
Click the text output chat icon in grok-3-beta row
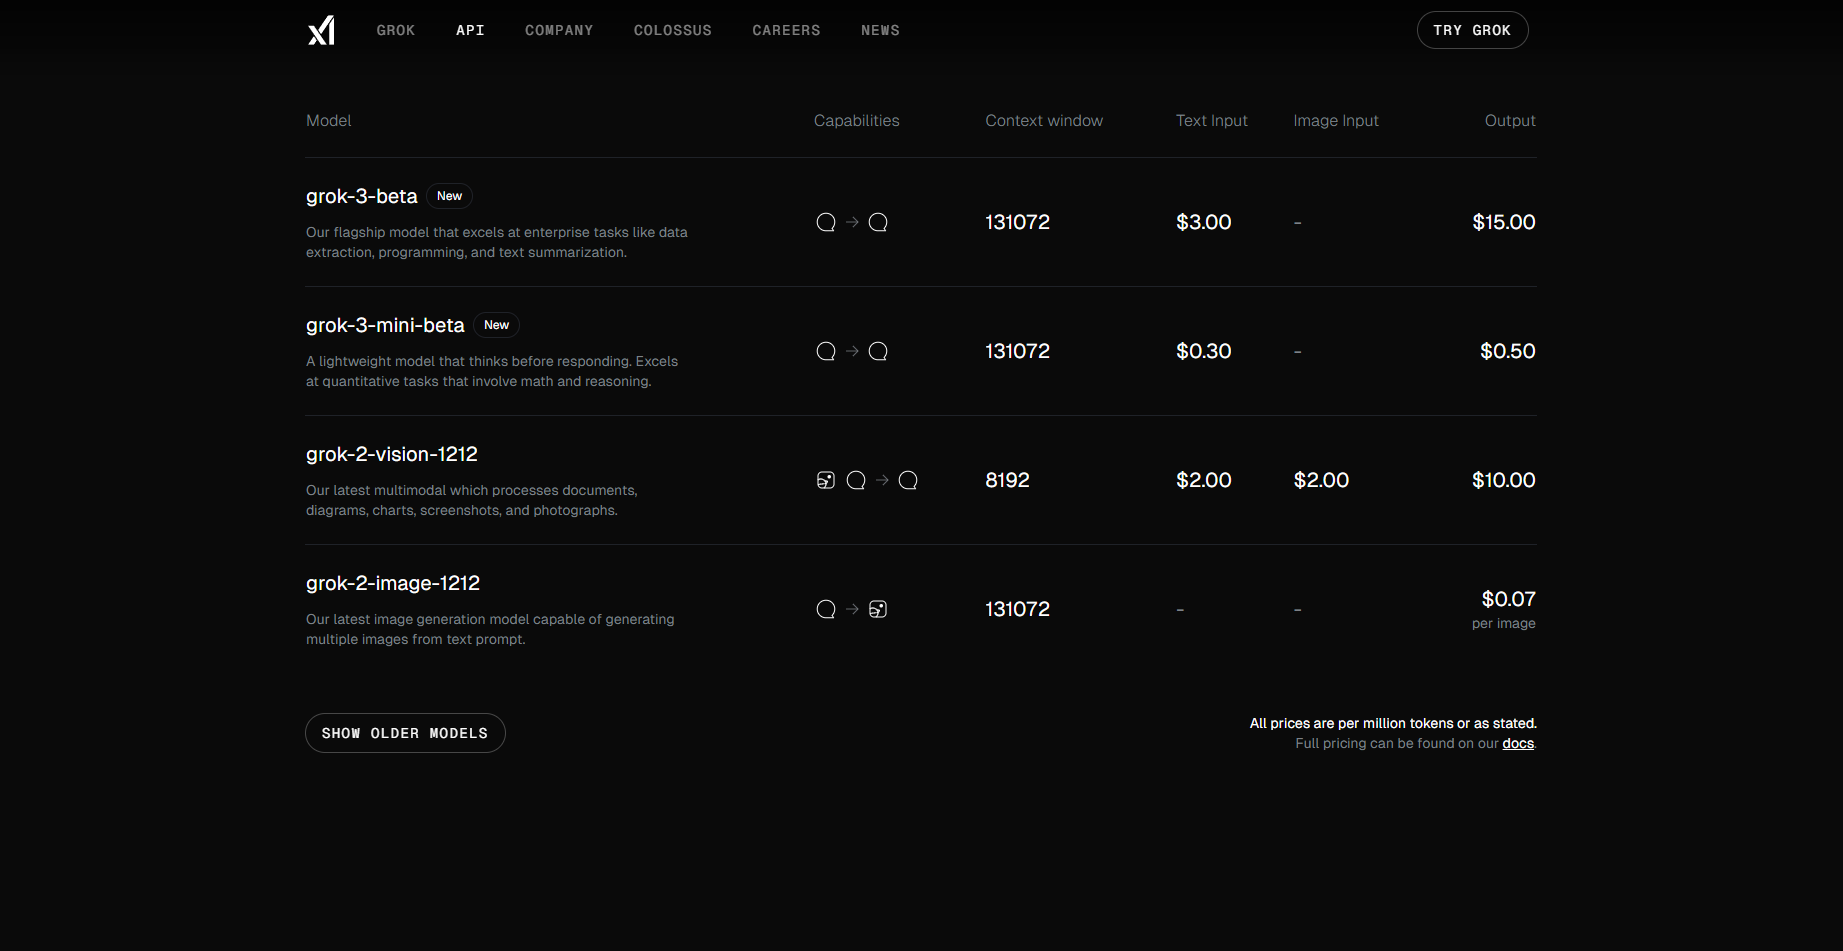tap(878, 222)
